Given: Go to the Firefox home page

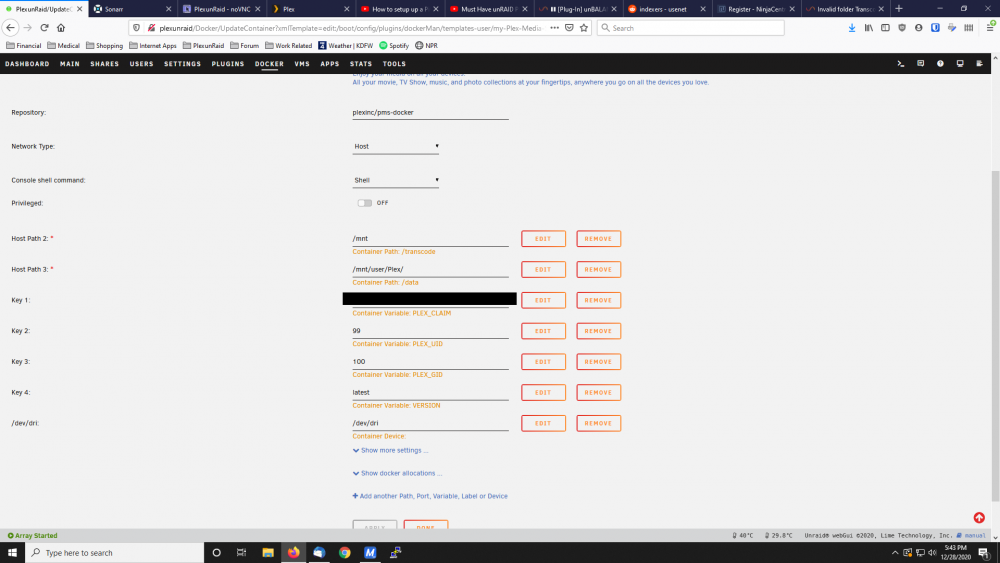Looking at the screenshot, I should (61, 28).
